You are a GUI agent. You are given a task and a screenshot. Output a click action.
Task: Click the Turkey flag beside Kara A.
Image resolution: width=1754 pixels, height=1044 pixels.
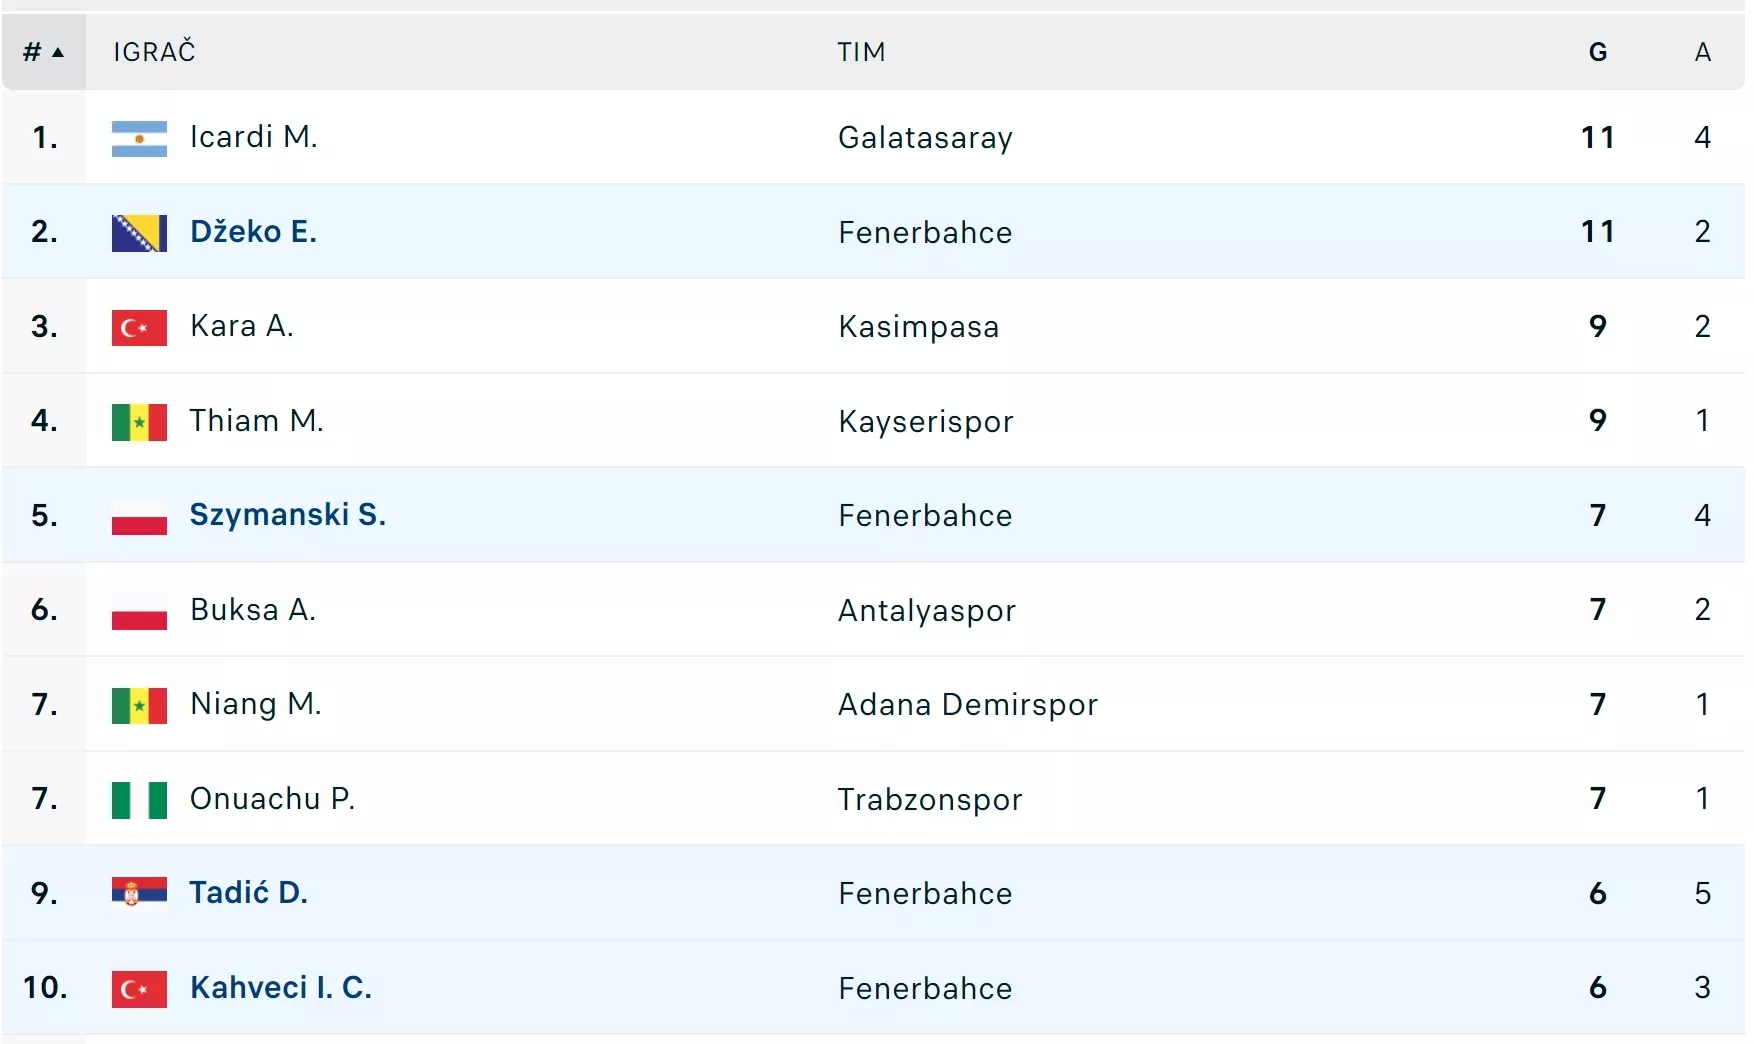click(139, 327)
